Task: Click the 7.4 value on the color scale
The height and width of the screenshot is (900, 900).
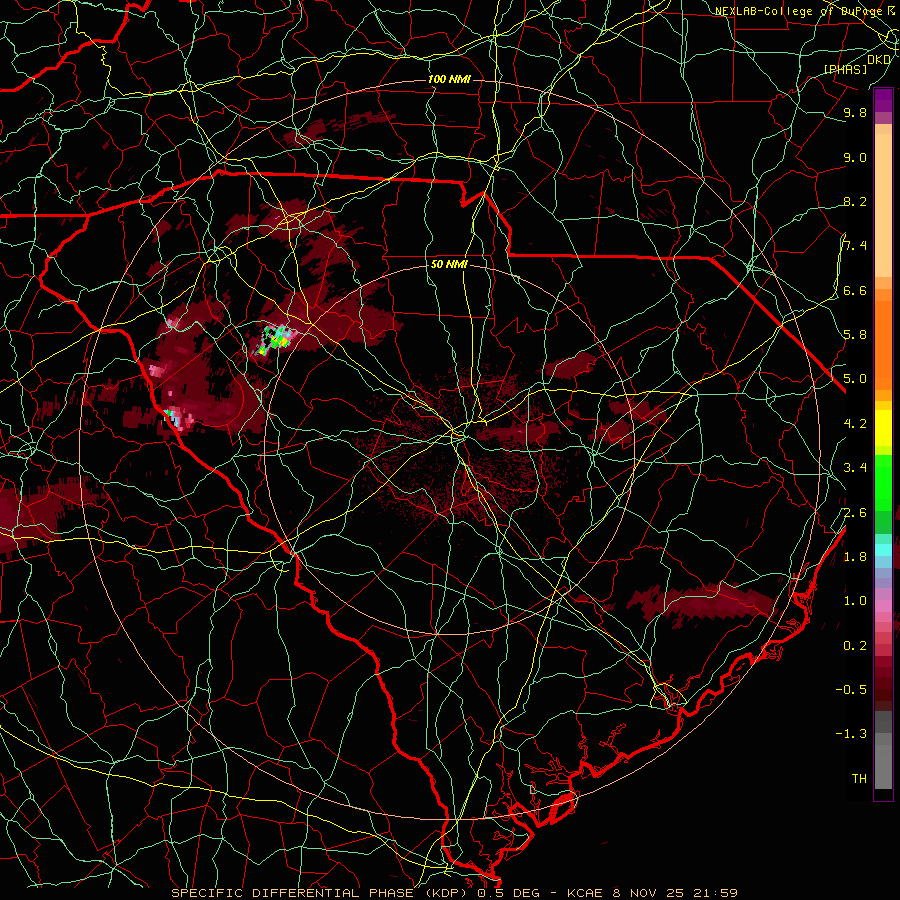Action: [855, 246]
